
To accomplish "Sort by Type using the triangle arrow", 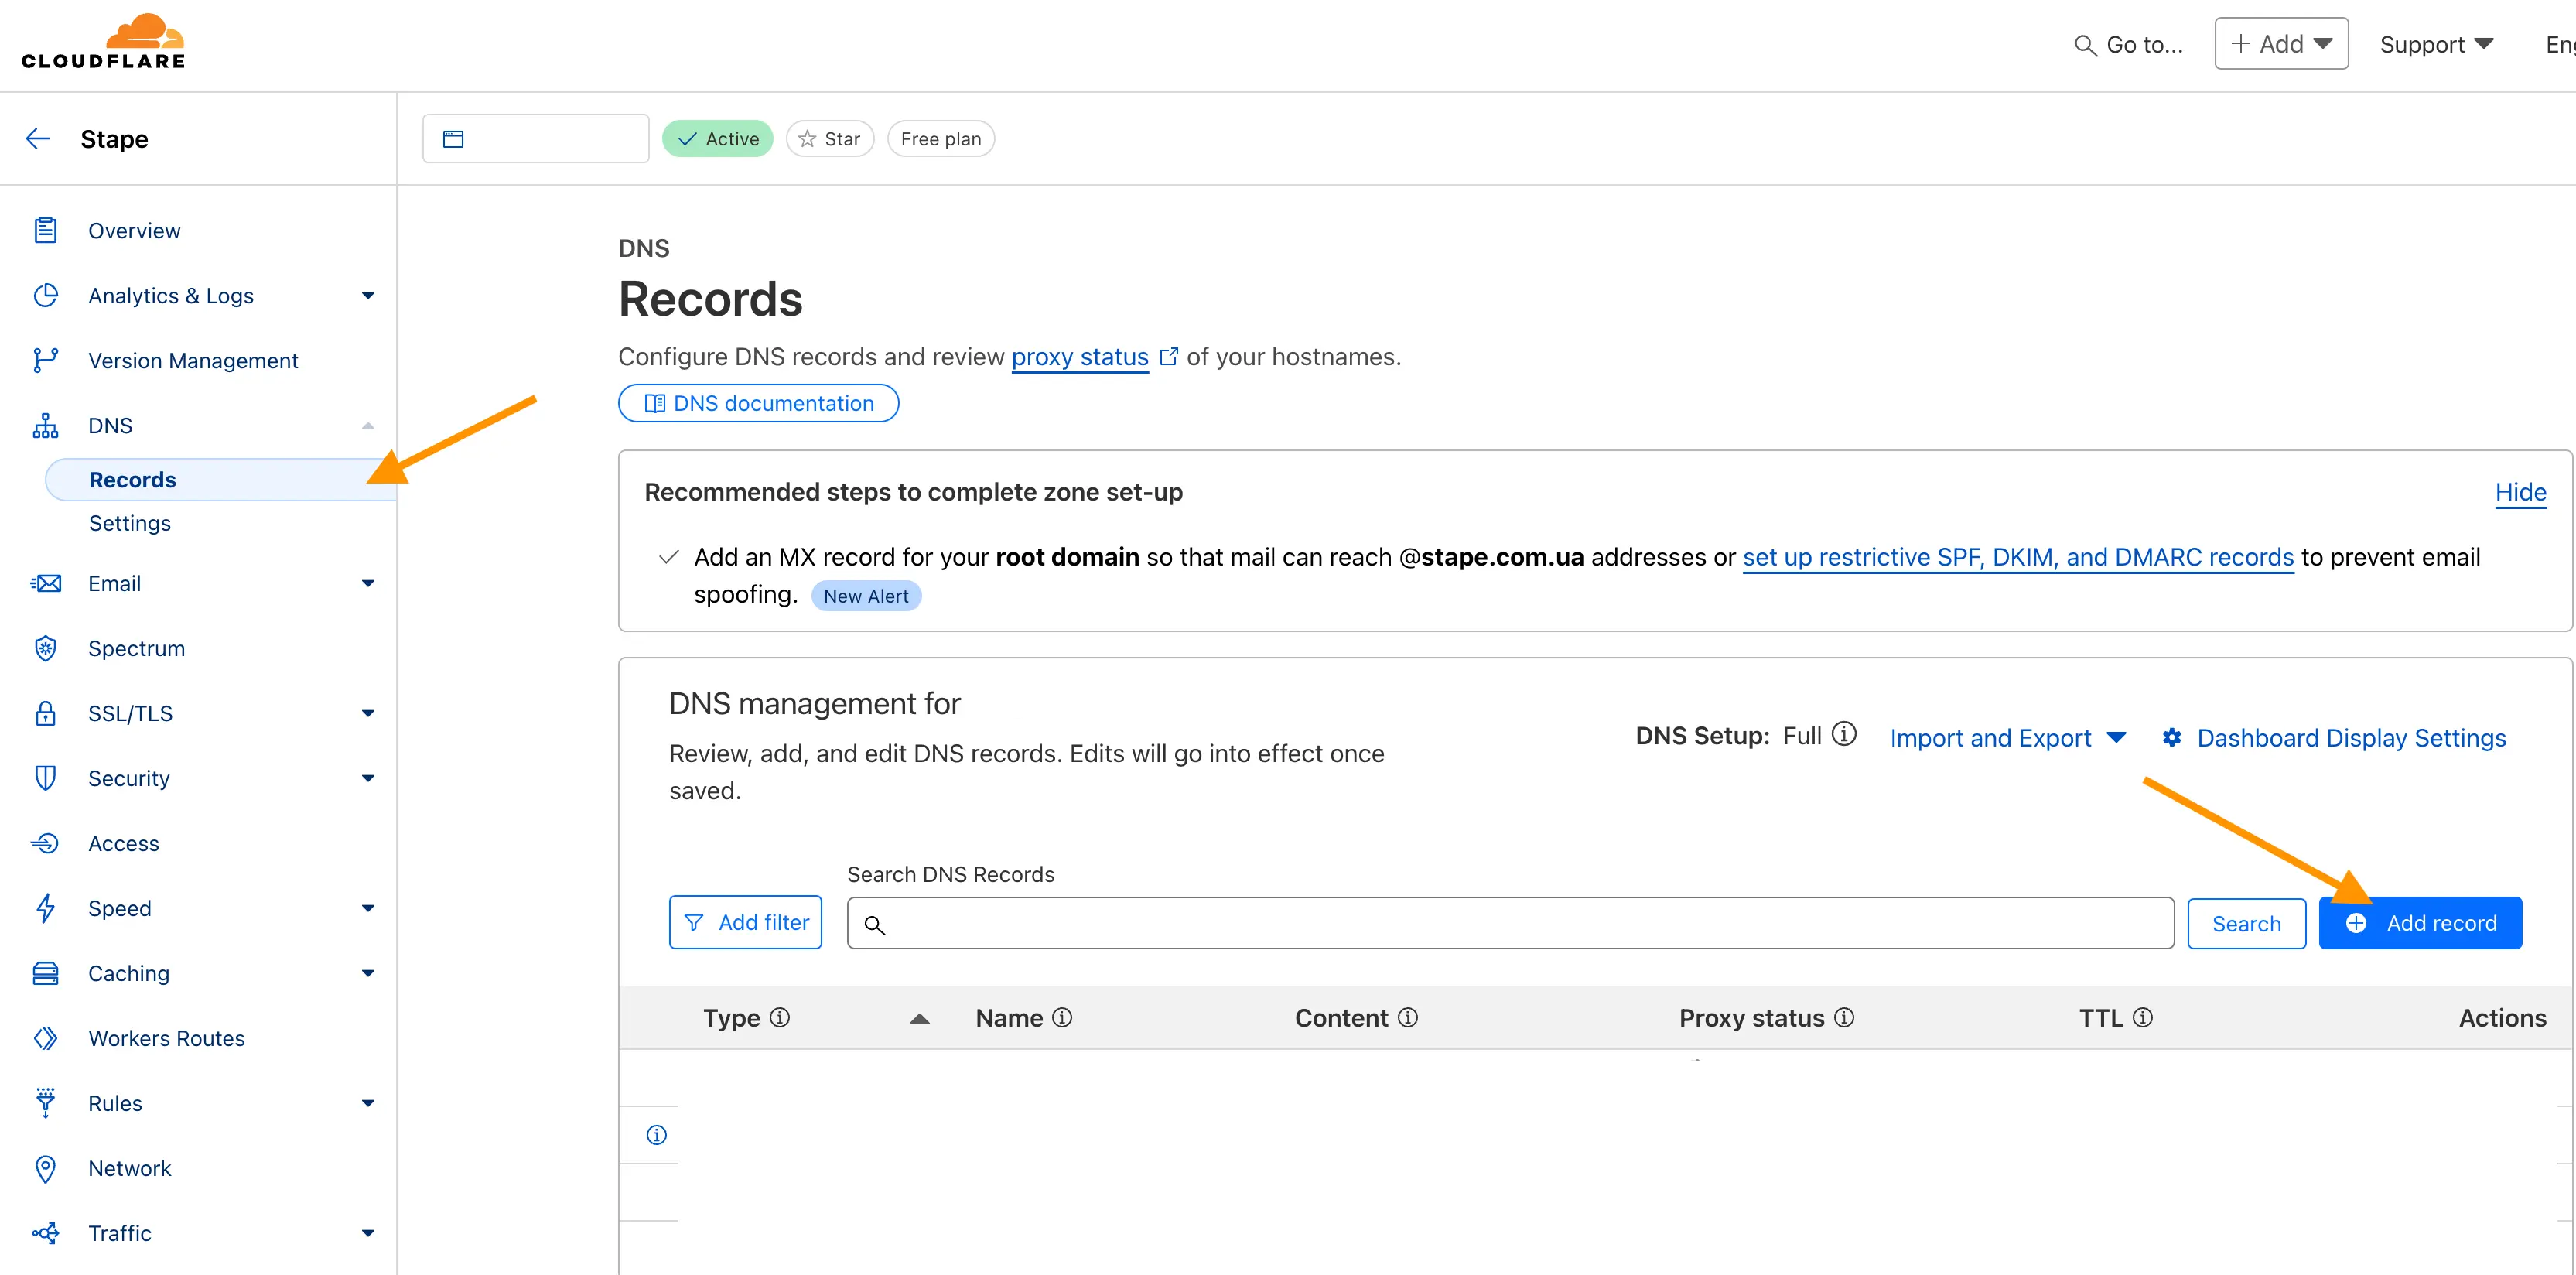I will (919, 1019).
